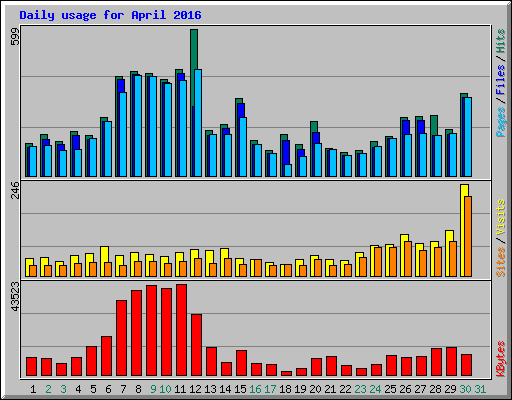The width and height of the screenshot is (512, 400).
Task: Click day 25 on the x-axis
Action: [x=390, y=389]
